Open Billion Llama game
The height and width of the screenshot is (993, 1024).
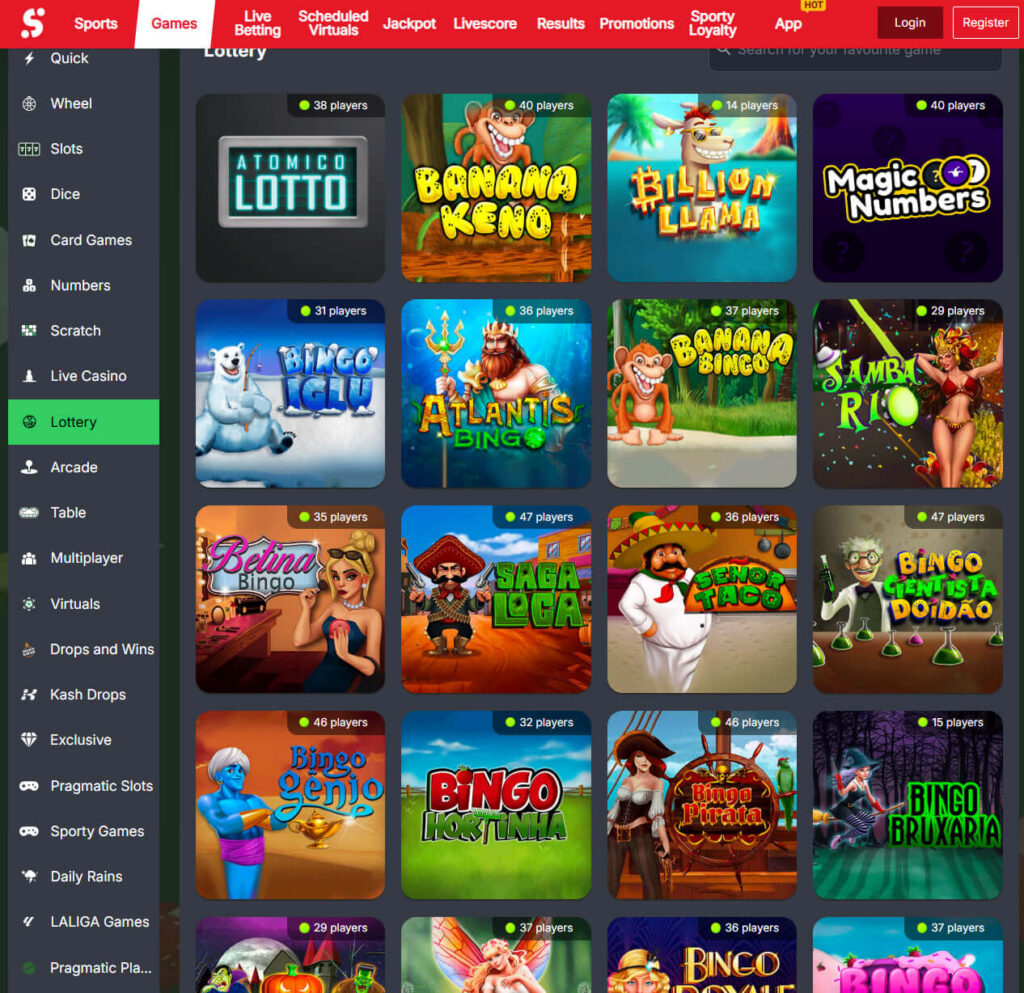(701, 188)
